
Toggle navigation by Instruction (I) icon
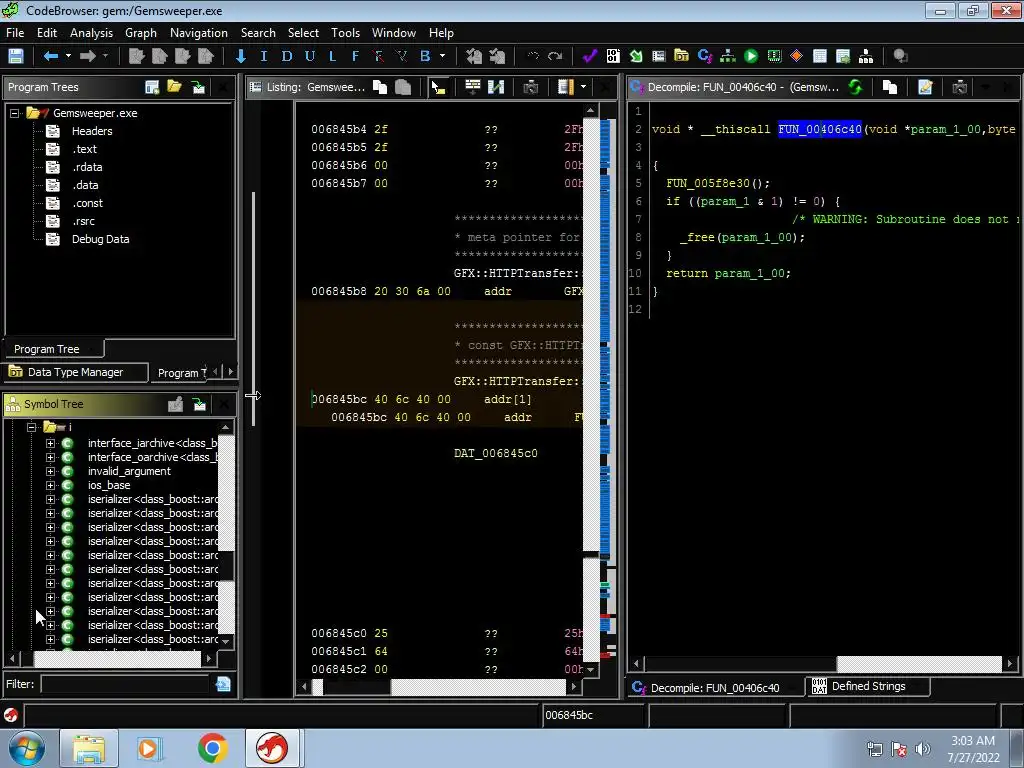click(264, 56)
